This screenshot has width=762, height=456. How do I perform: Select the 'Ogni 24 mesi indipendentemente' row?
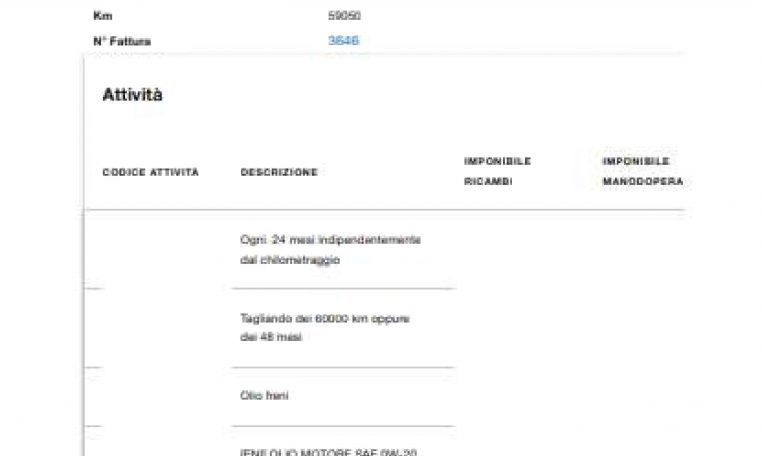click(x=330, y=240)
